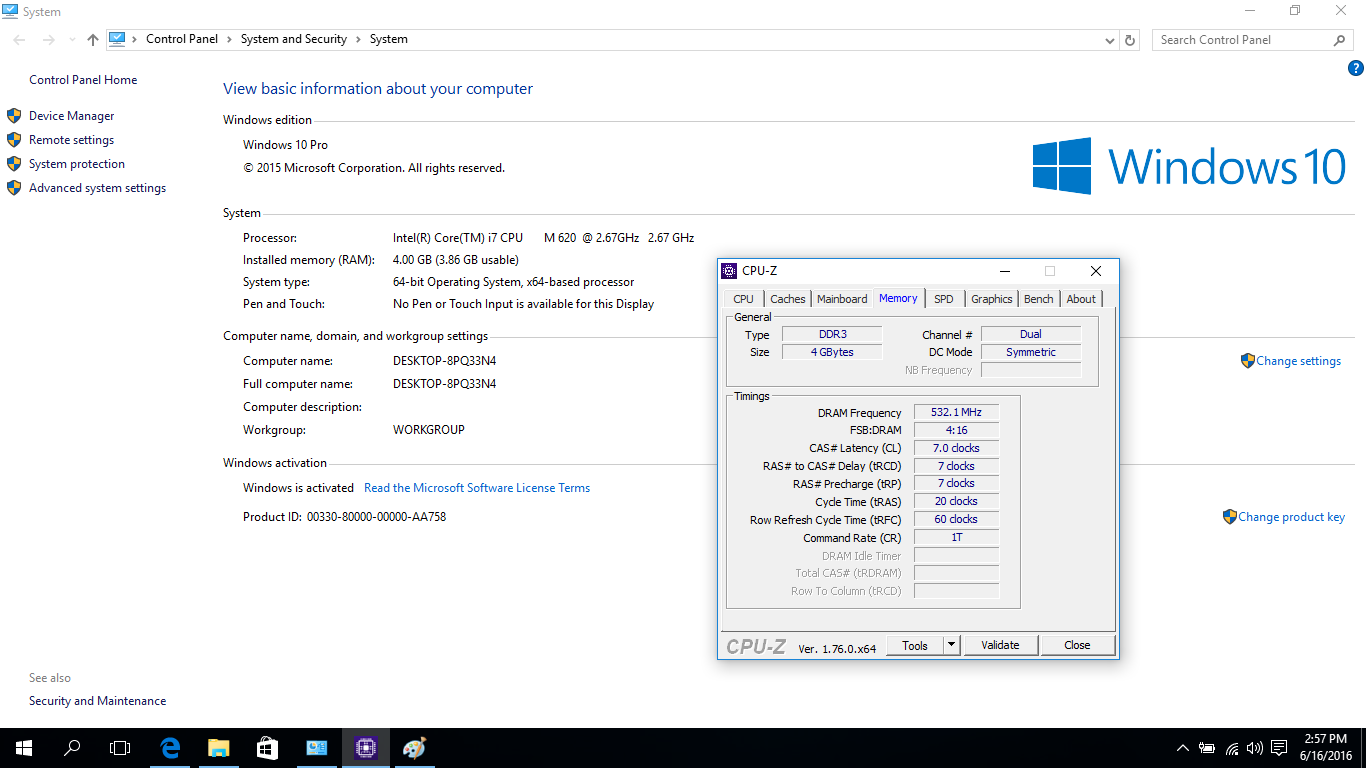This screenshot has width=1366, height=768.
Task: Open the SPD tab
Action: [944, 299]
